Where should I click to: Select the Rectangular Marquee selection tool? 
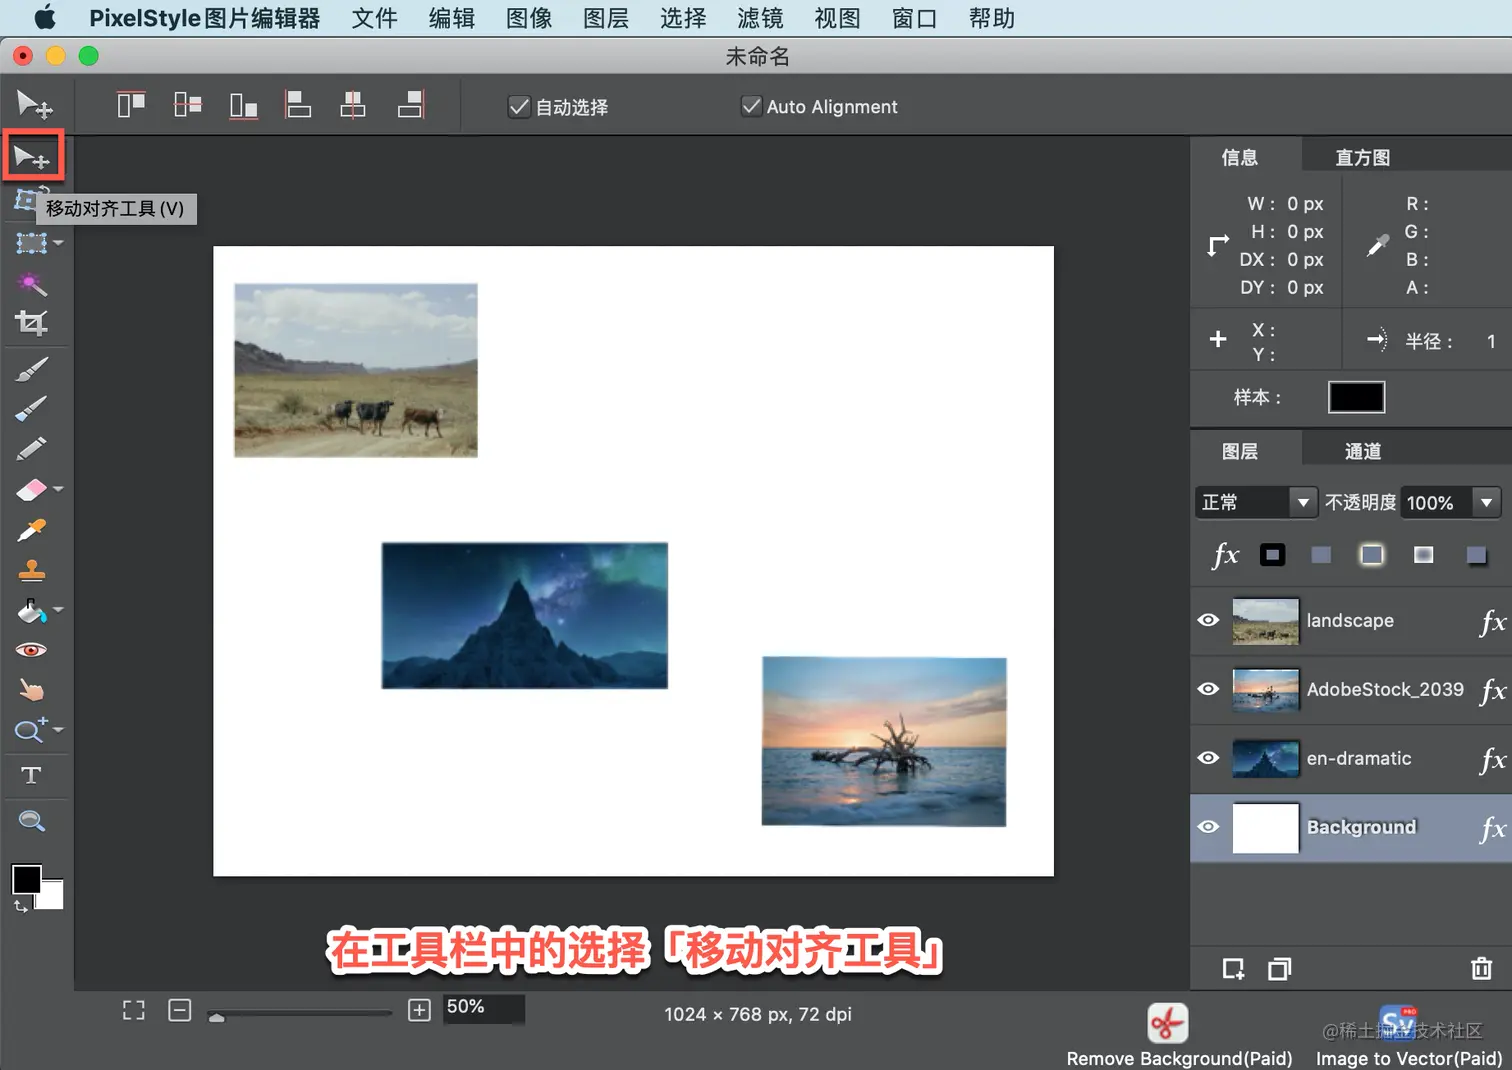tap(31, 243)
